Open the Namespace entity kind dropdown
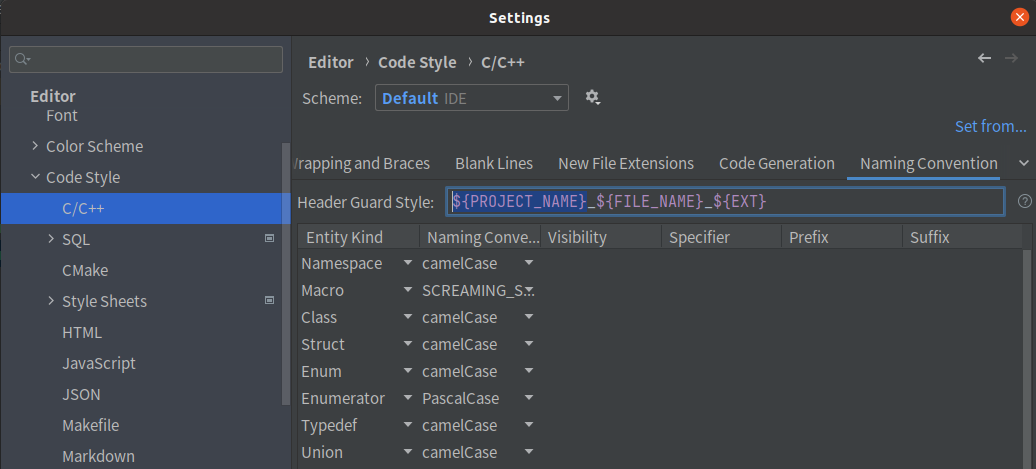 click(408, 263)
